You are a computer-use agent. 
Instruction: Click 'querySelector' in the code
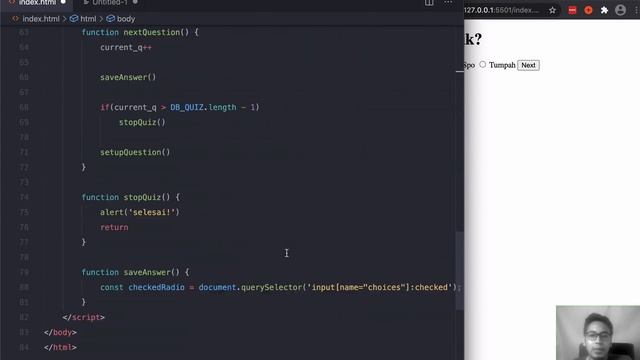[x=271, y=287]
